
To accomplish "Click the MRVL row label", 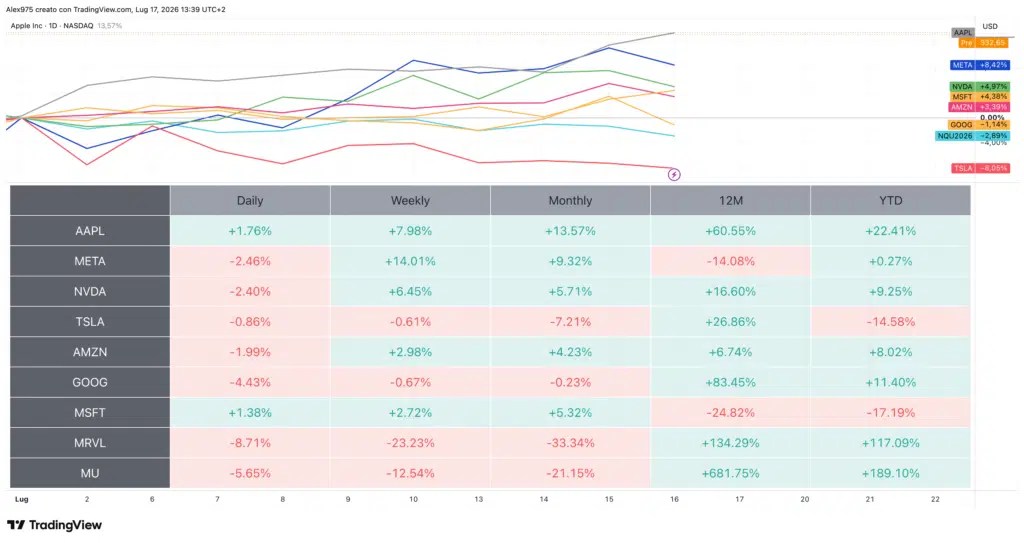I will click(x=89, y=443).
